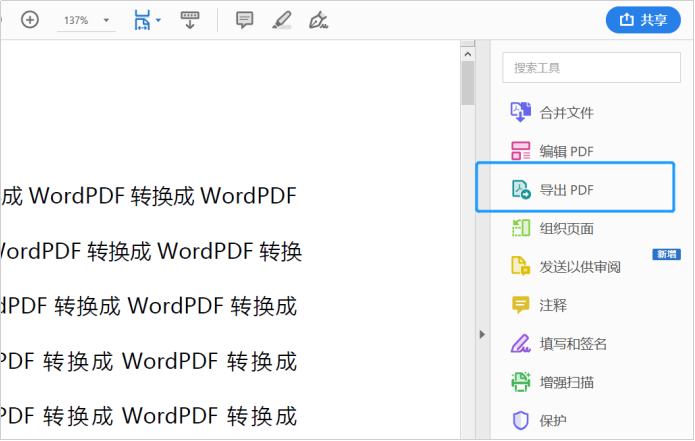Viewport: 695px width, 441px height.
Task: Click the 编辑 PDF icon
Action: 520,151
